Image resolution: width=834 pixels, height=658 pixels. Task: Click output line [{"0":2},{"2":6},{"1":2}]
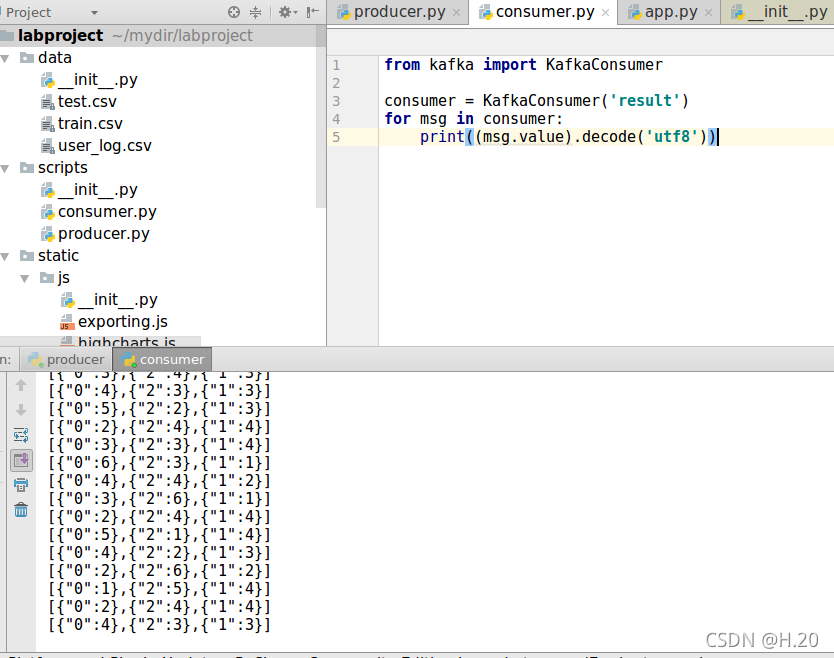point(160,571)
